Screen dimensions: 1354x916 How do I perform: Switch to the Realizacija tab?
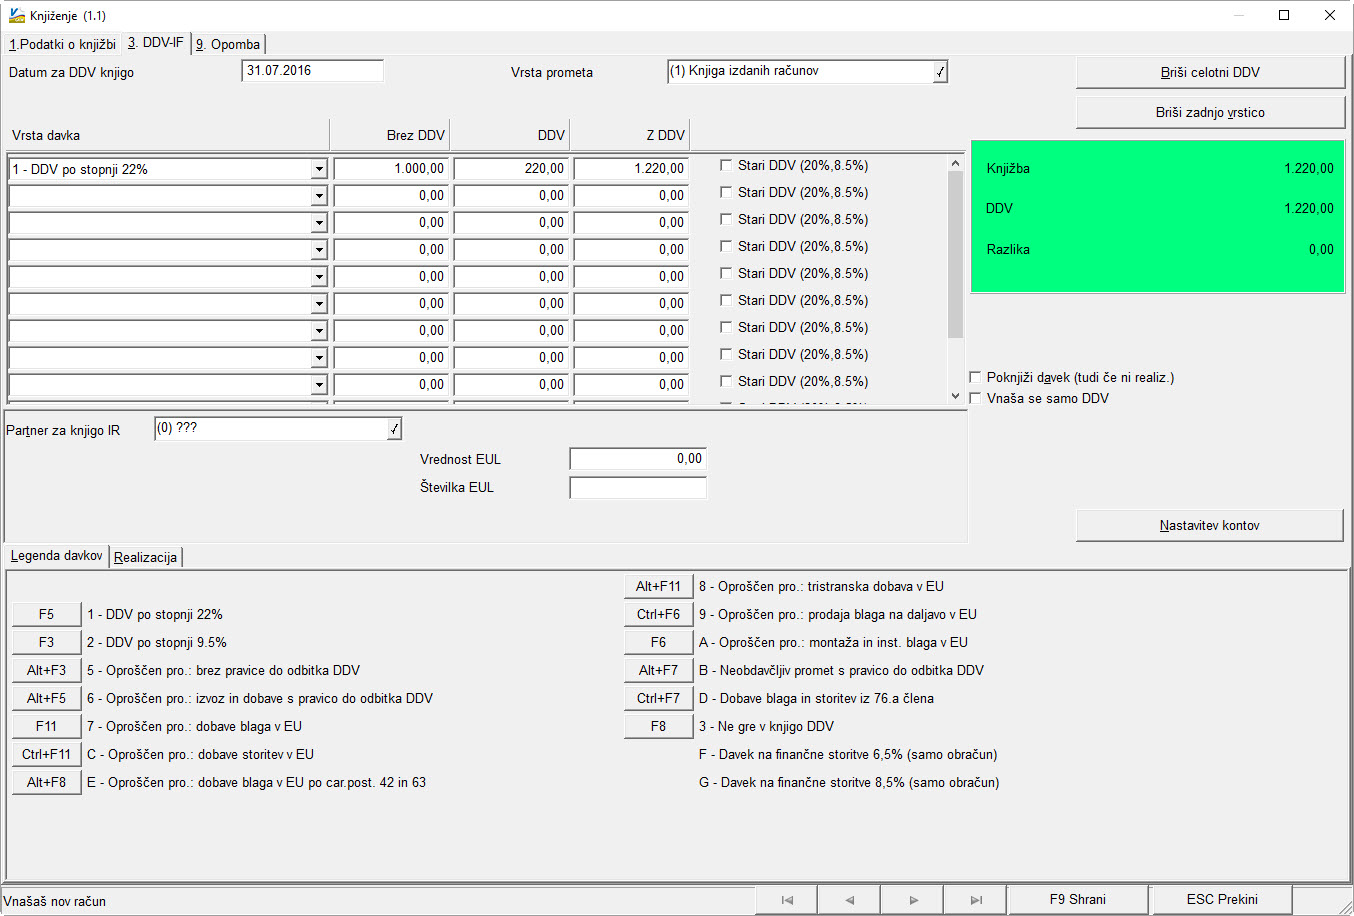click(x=146, y=557)
